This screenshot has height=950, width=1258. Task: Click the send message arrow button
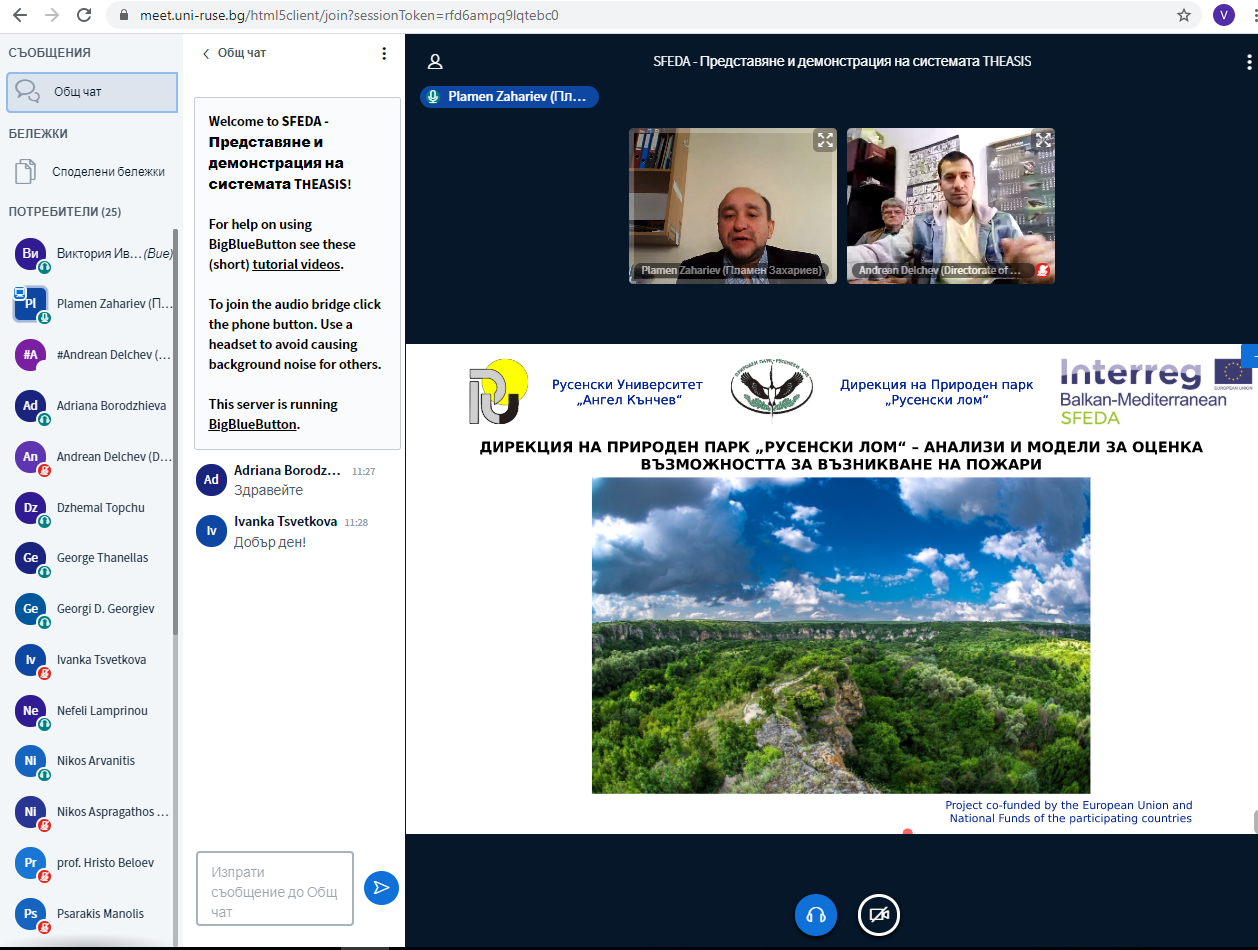[381, 887]
